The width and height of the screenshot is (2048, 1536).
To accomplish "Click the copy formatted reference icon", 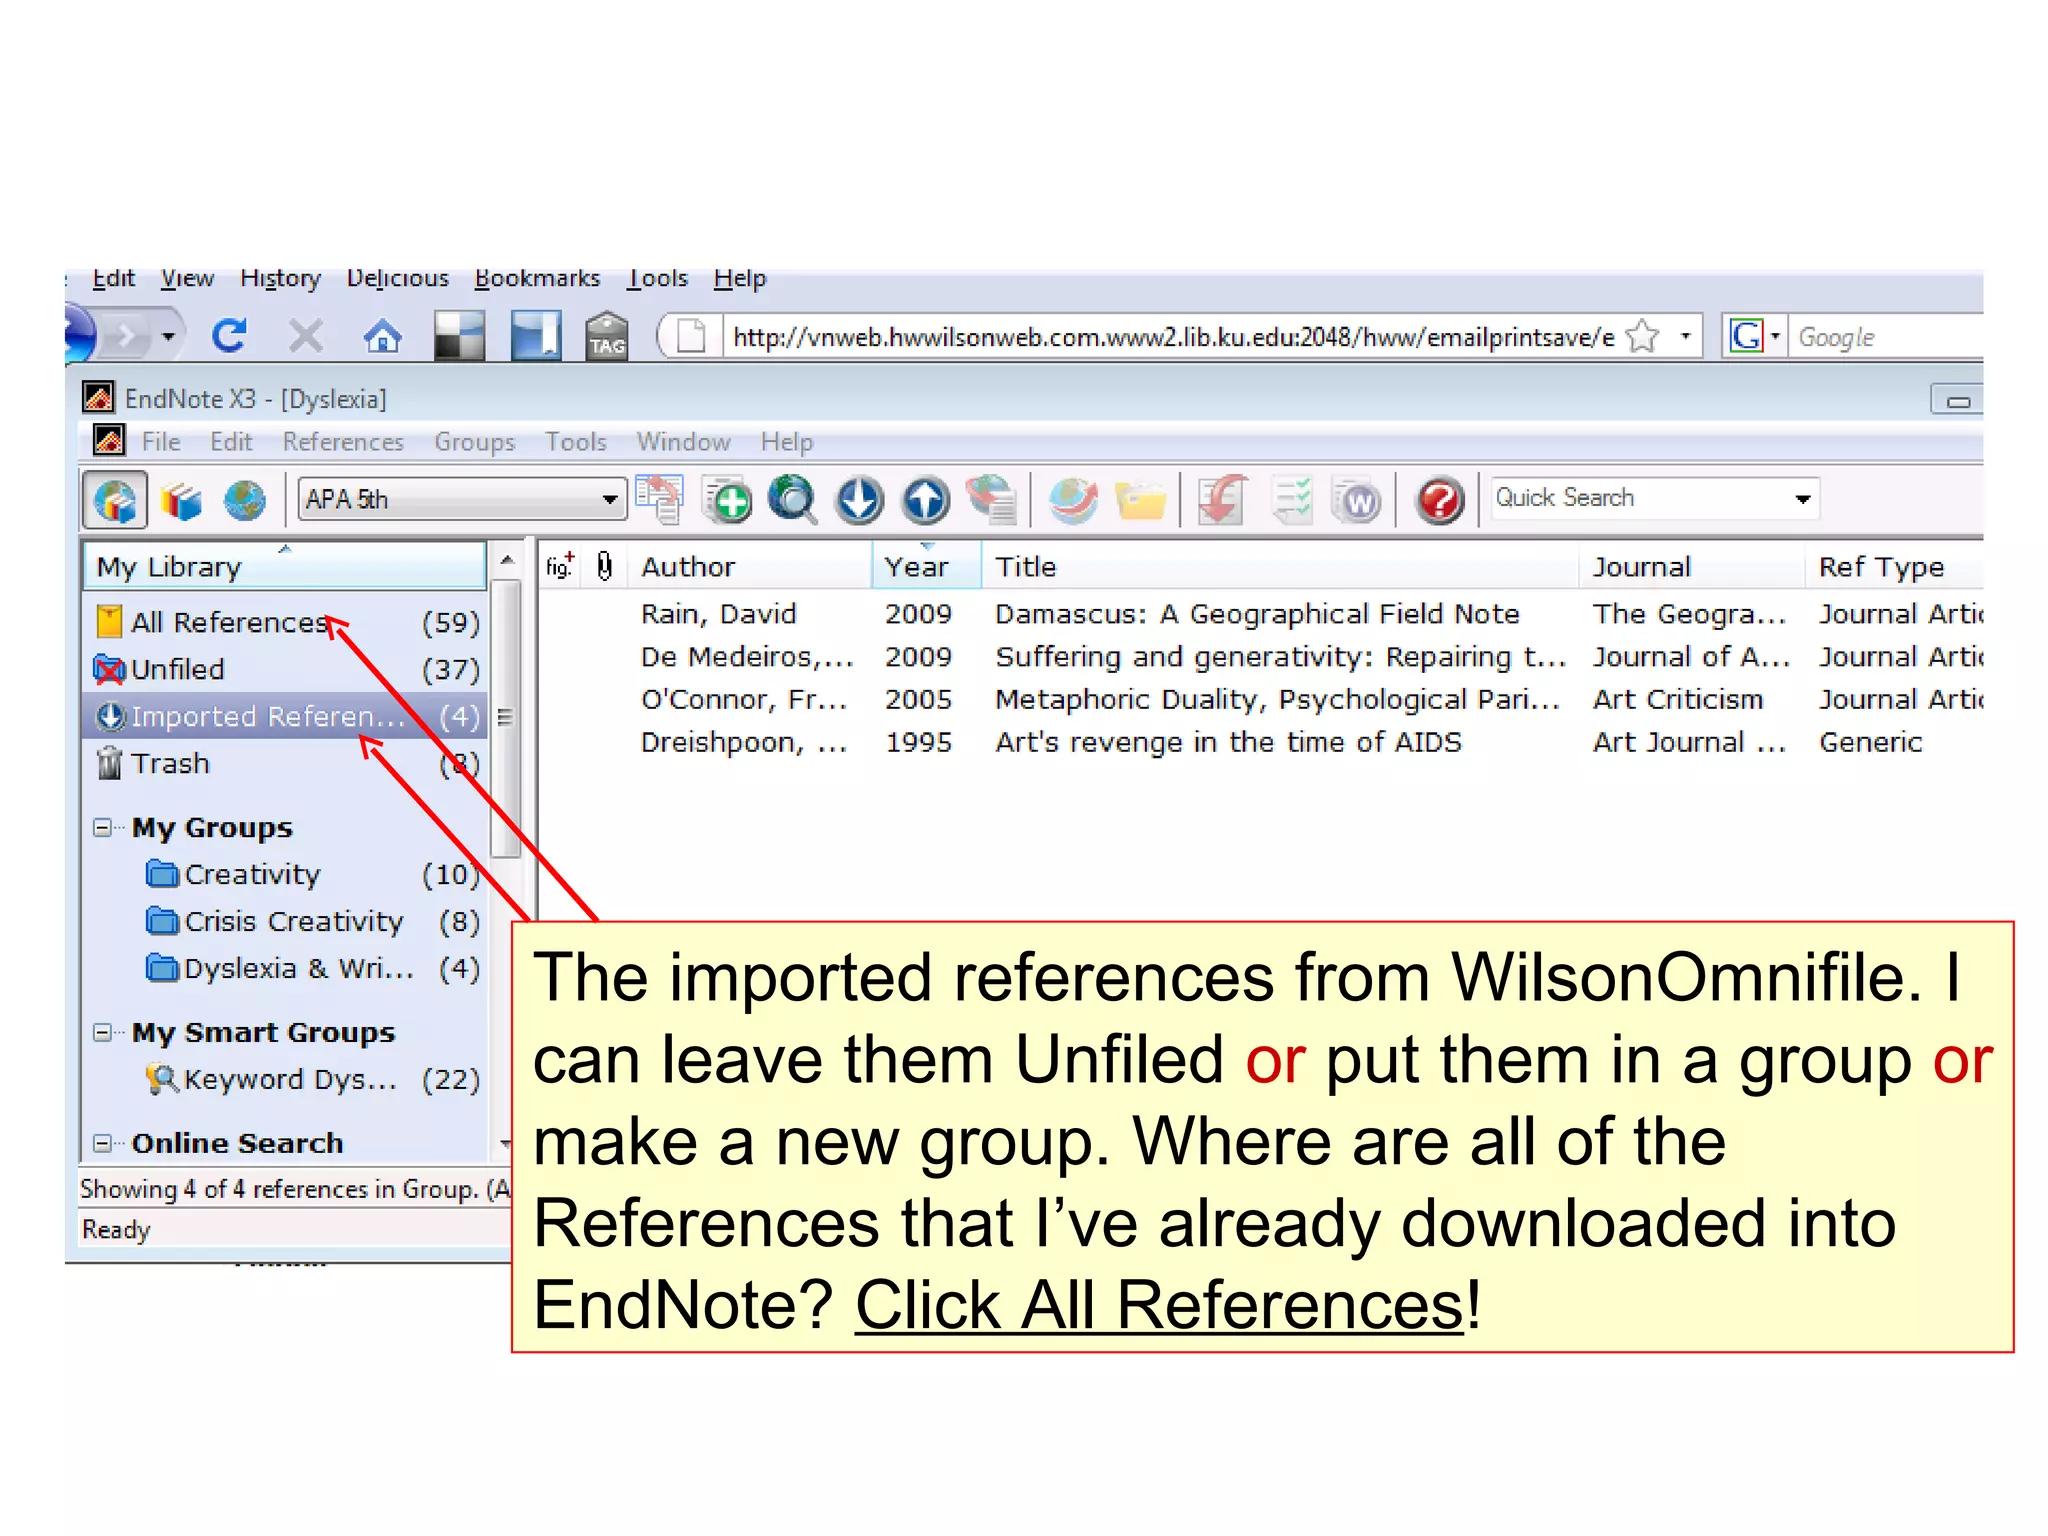I will coord(661,499).
